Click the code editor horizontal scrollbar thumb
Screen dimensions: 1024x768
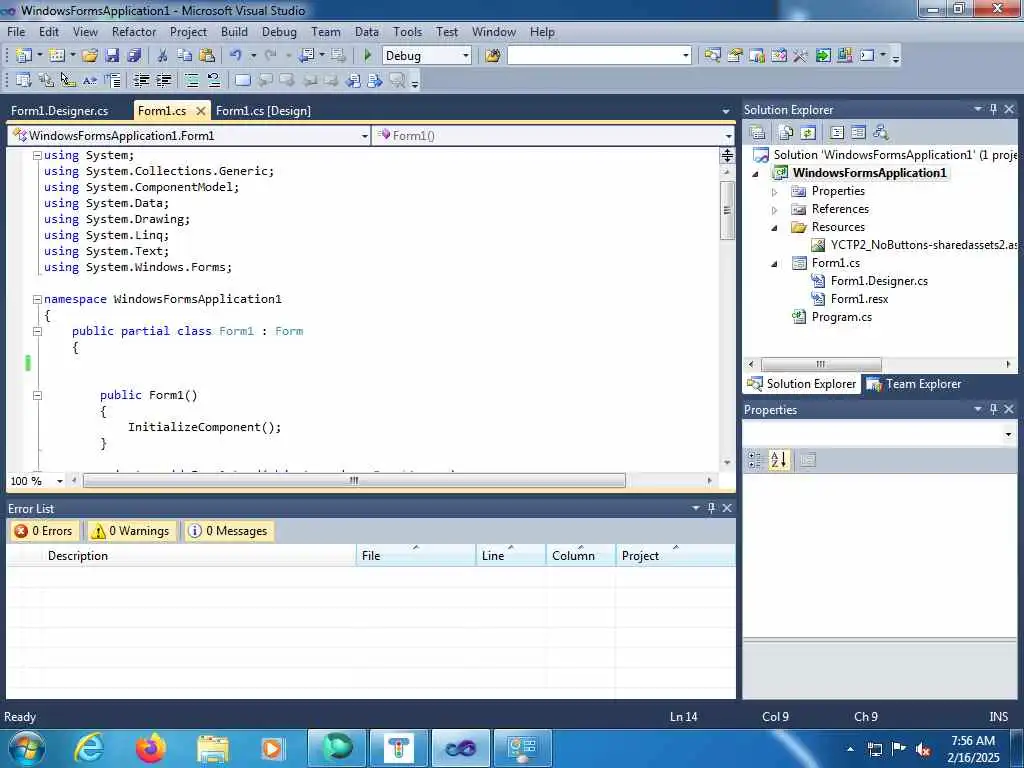[x=354, y=481]
